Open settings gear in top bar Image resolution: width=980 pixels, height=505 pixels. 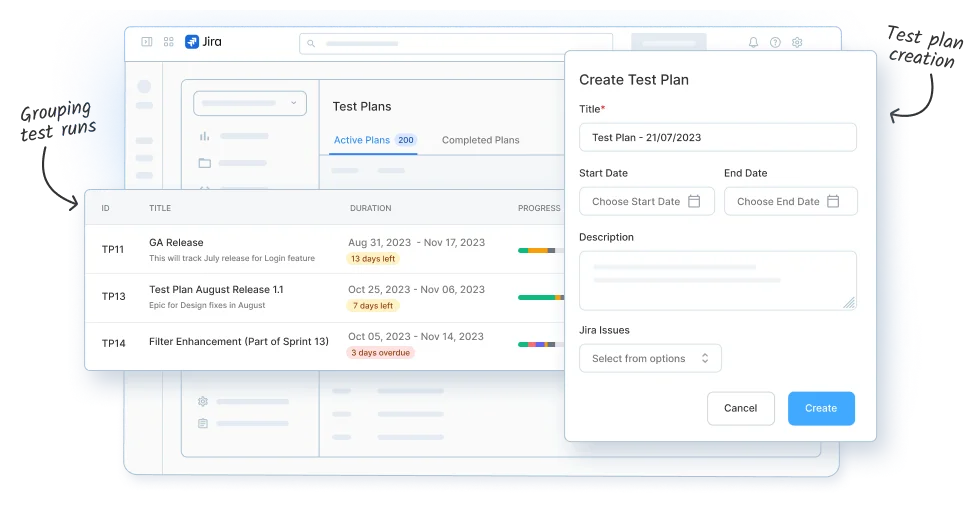click(x=797, y=42)
